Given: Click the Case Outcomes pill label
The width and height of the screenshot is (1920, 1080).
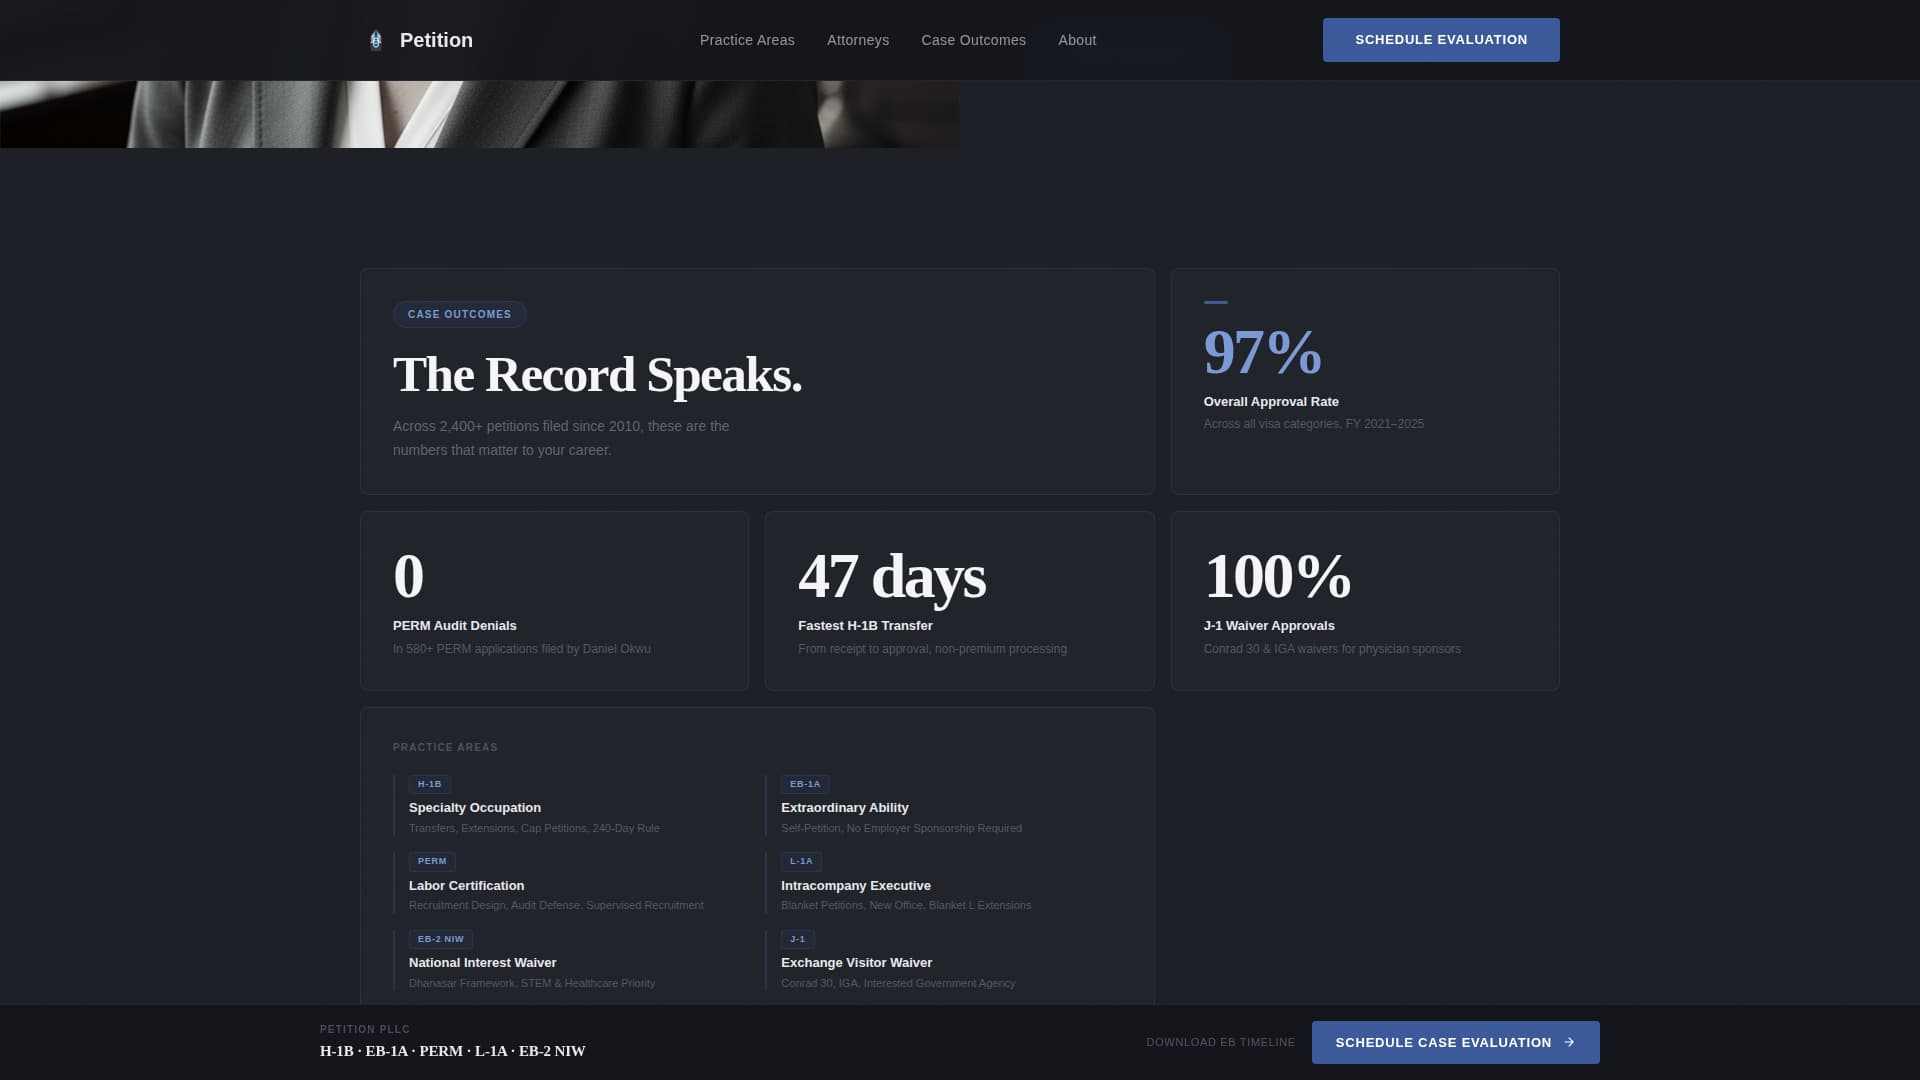Looking at the screenshot, I should point(459,314).
